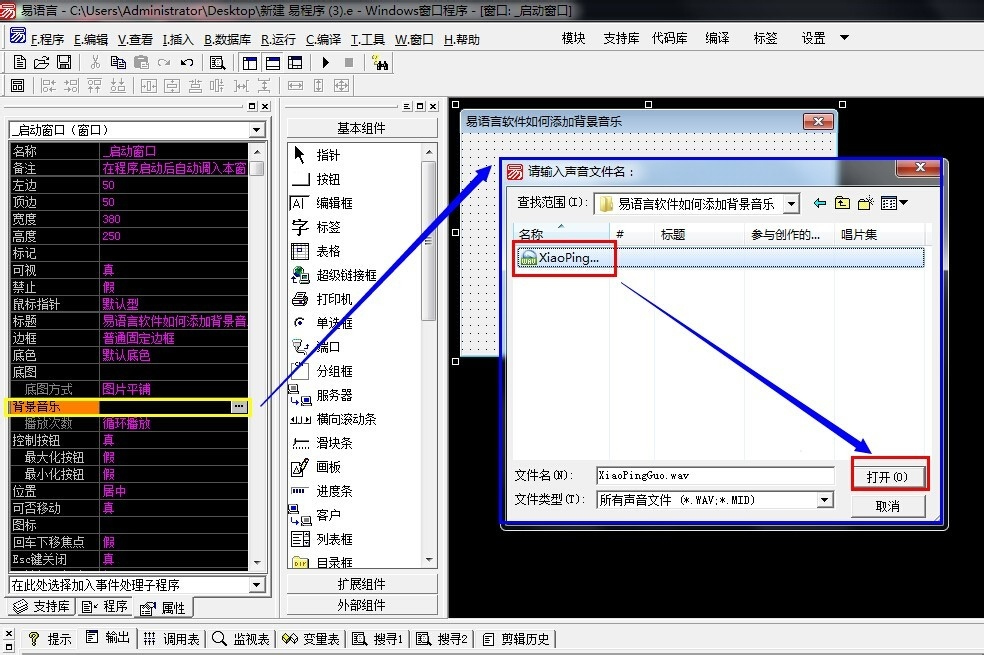This screenshot has height=655, width=984.
Task: Click the 背景音乐 browse ellipsis button
Action: (x=238, y=407)
